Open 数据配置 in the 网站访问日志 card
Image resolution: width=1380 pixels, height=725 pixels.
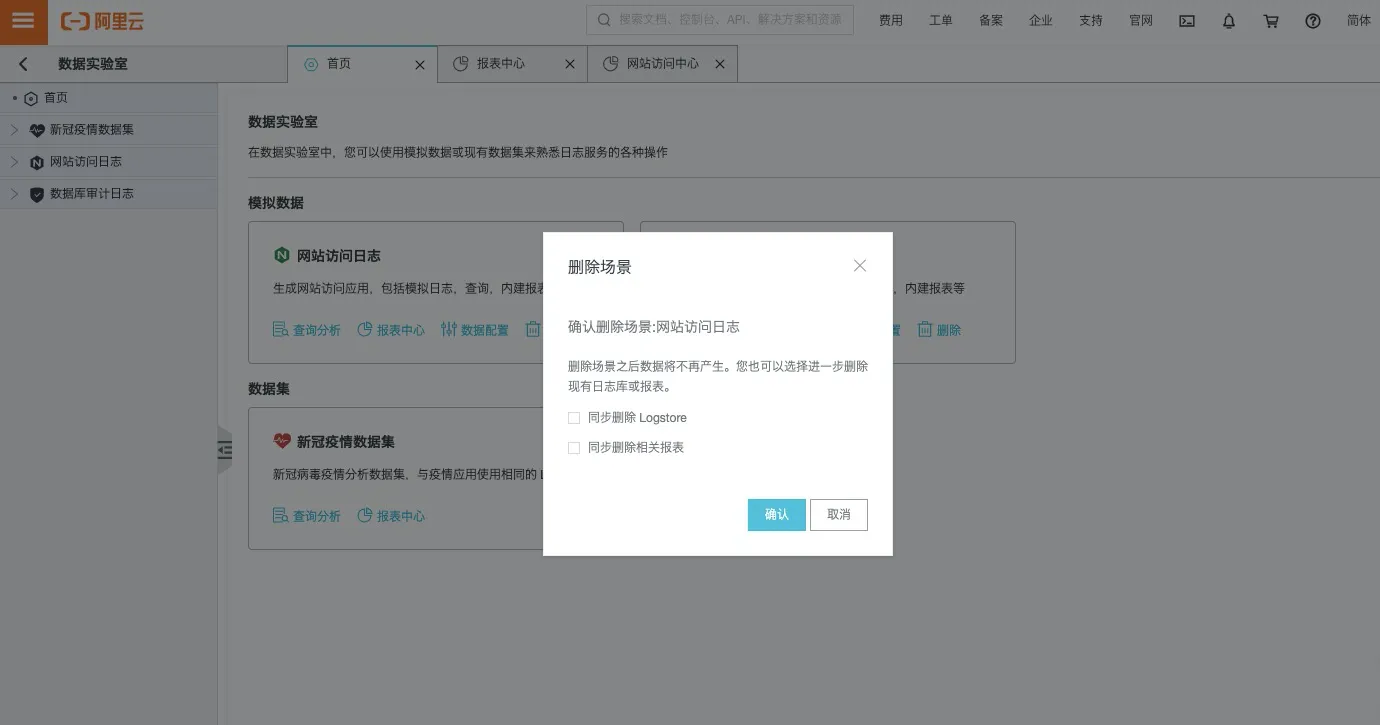475,330
